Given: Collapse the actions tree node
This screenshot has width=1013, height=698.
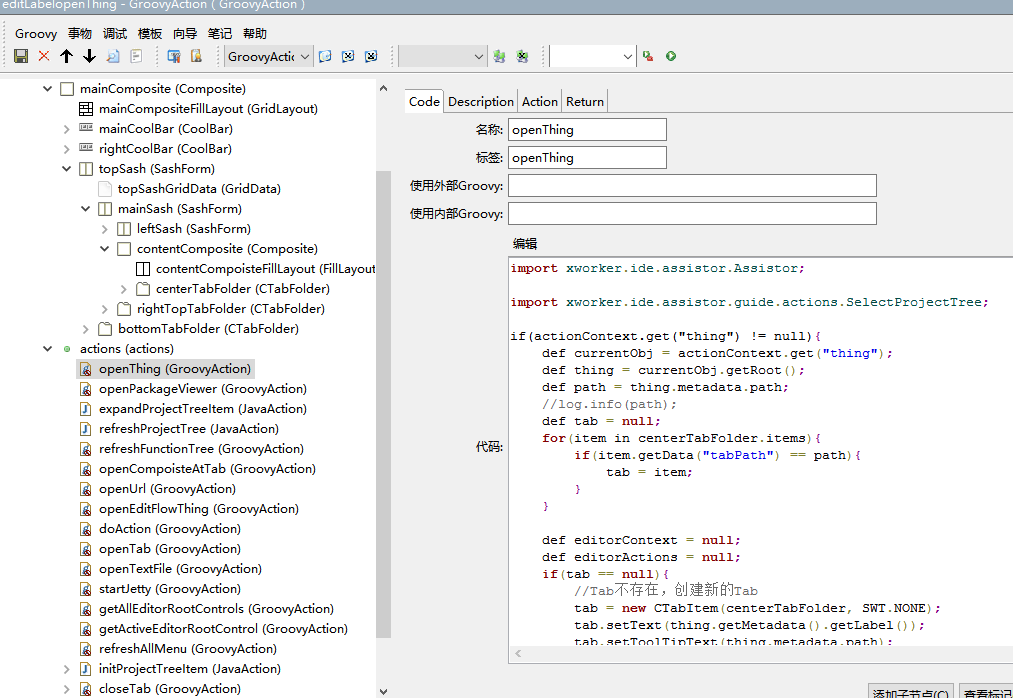Looking at the screenshot, I should tap(47, 349).
